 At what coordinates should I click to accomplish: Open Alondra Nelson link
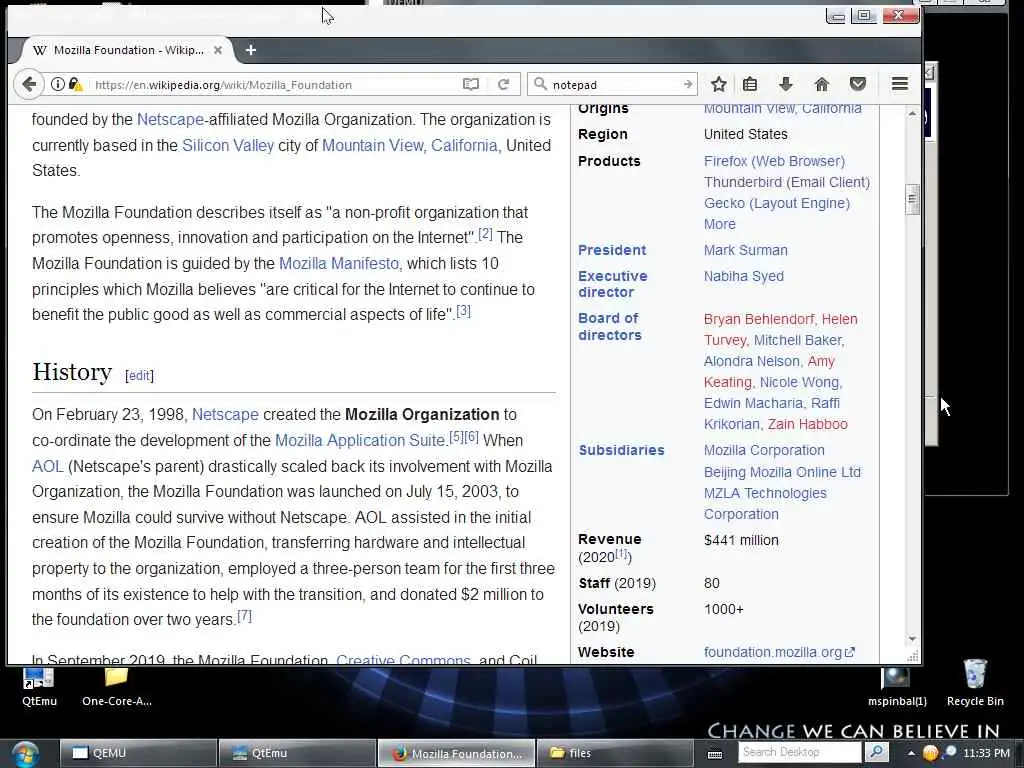click(x=751, y=361)
